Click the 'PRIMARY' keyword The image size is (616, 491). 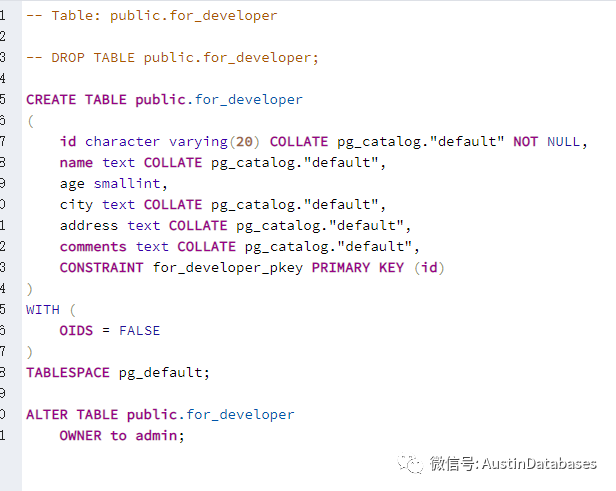pos(341,267)
